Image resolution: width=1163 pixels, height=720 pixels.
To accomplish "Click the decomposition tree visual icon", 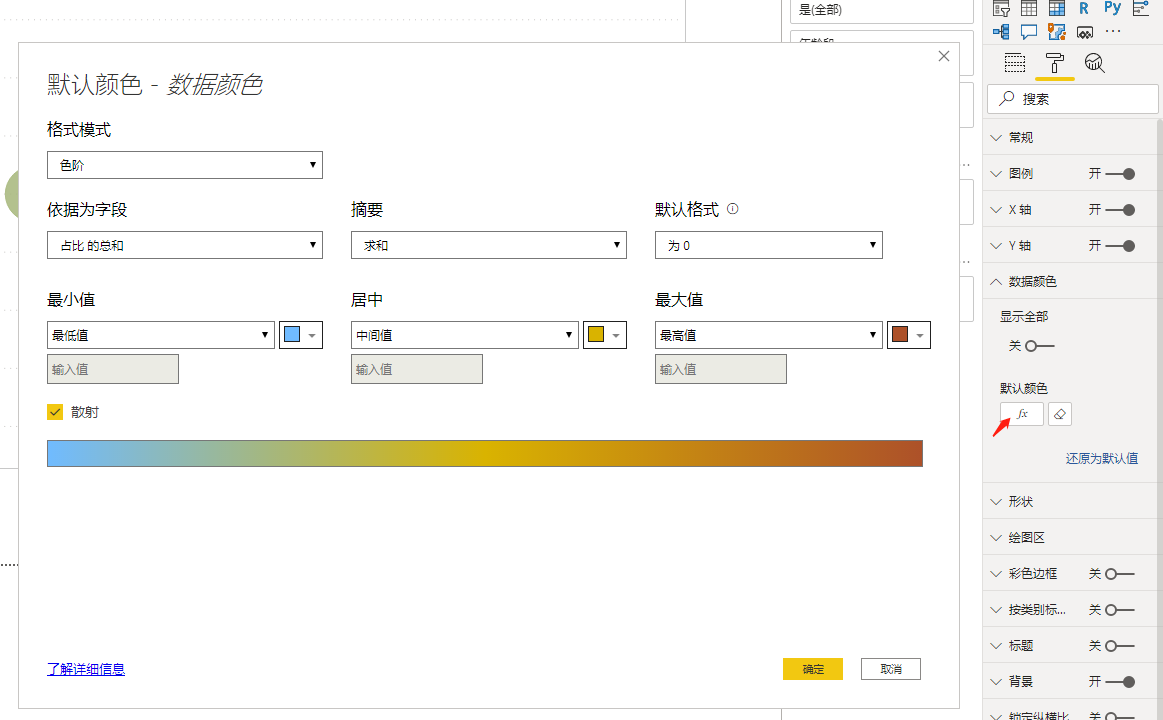I will point(1001,32).
